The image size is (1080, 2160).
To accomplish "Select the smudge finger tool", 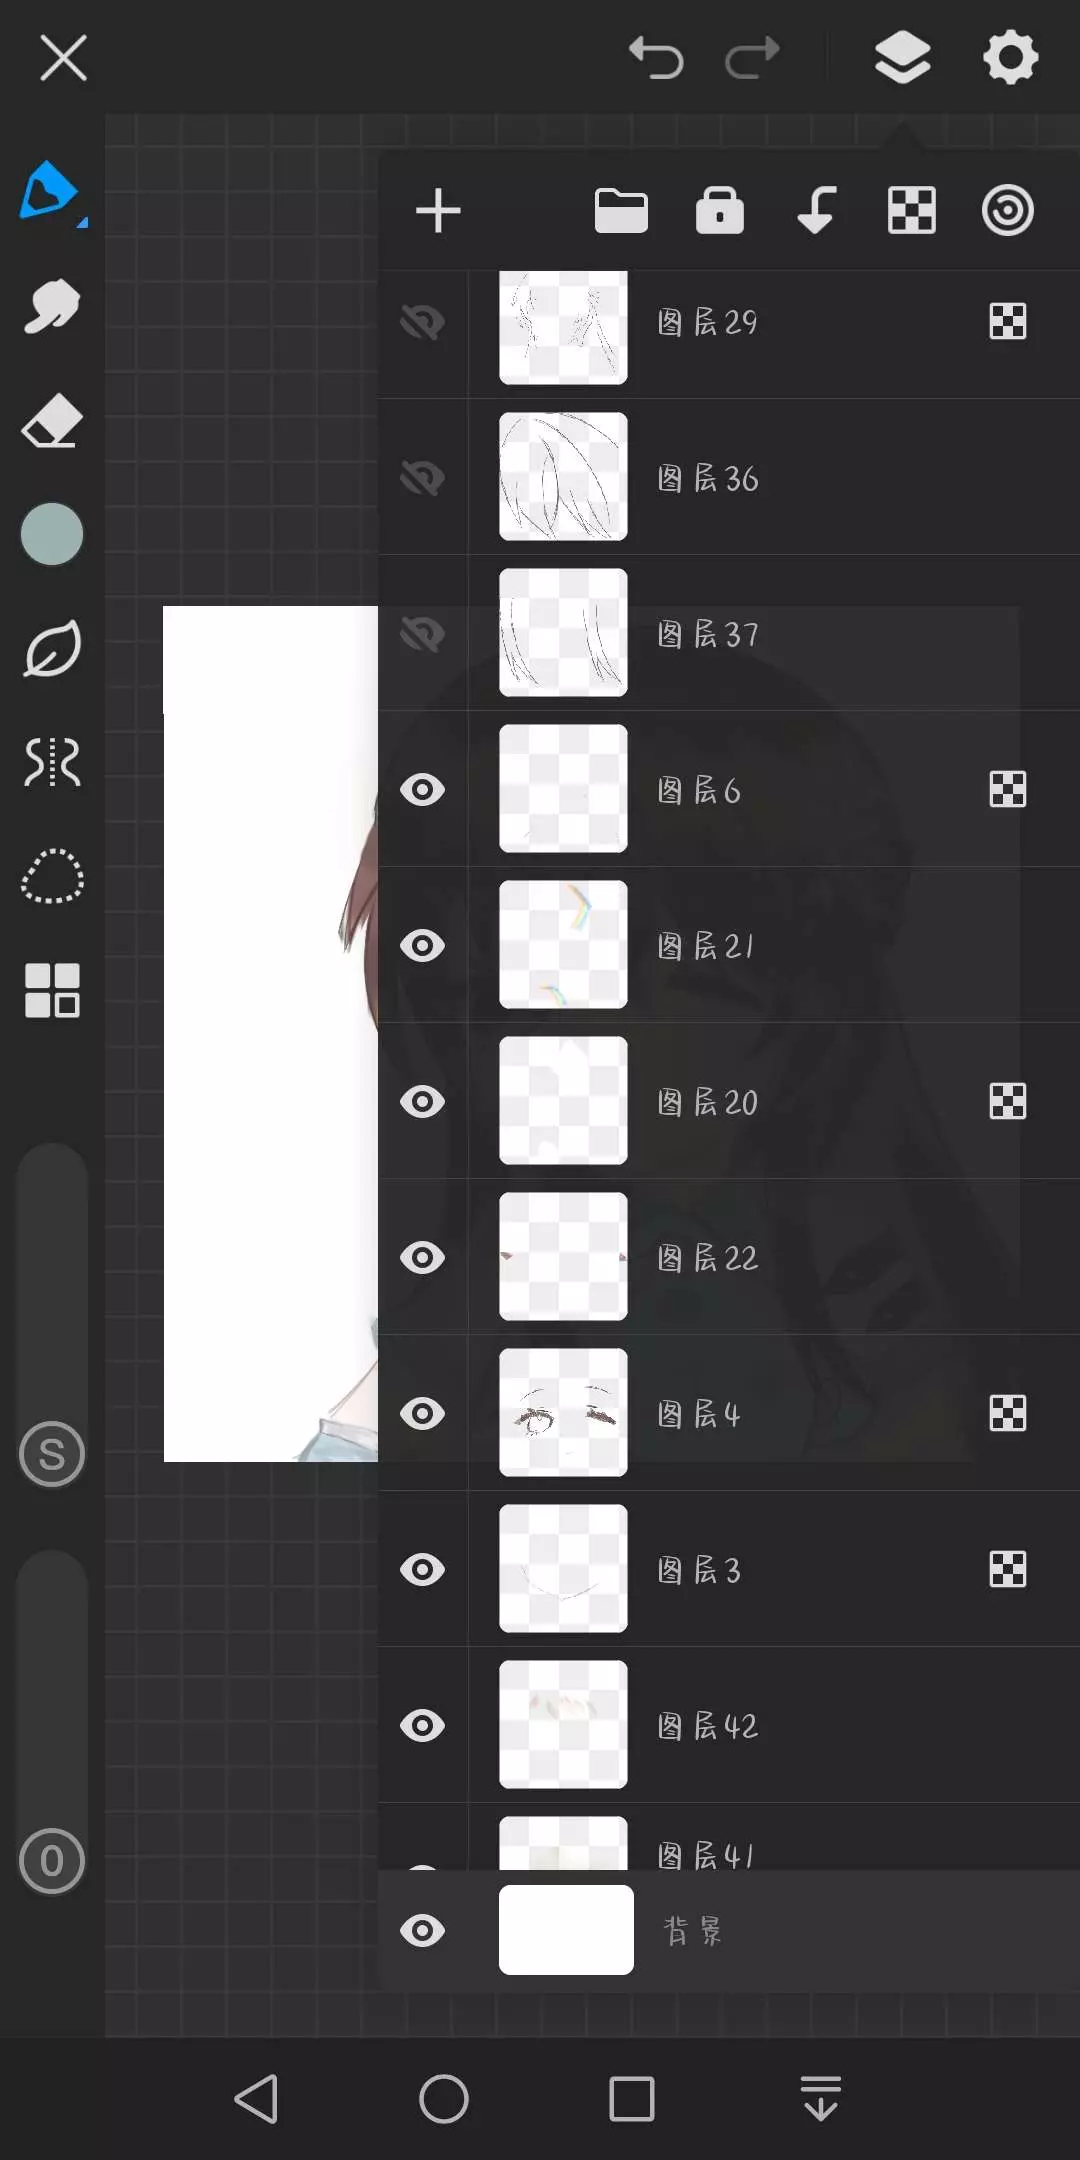I will click(x=52, y=306).
